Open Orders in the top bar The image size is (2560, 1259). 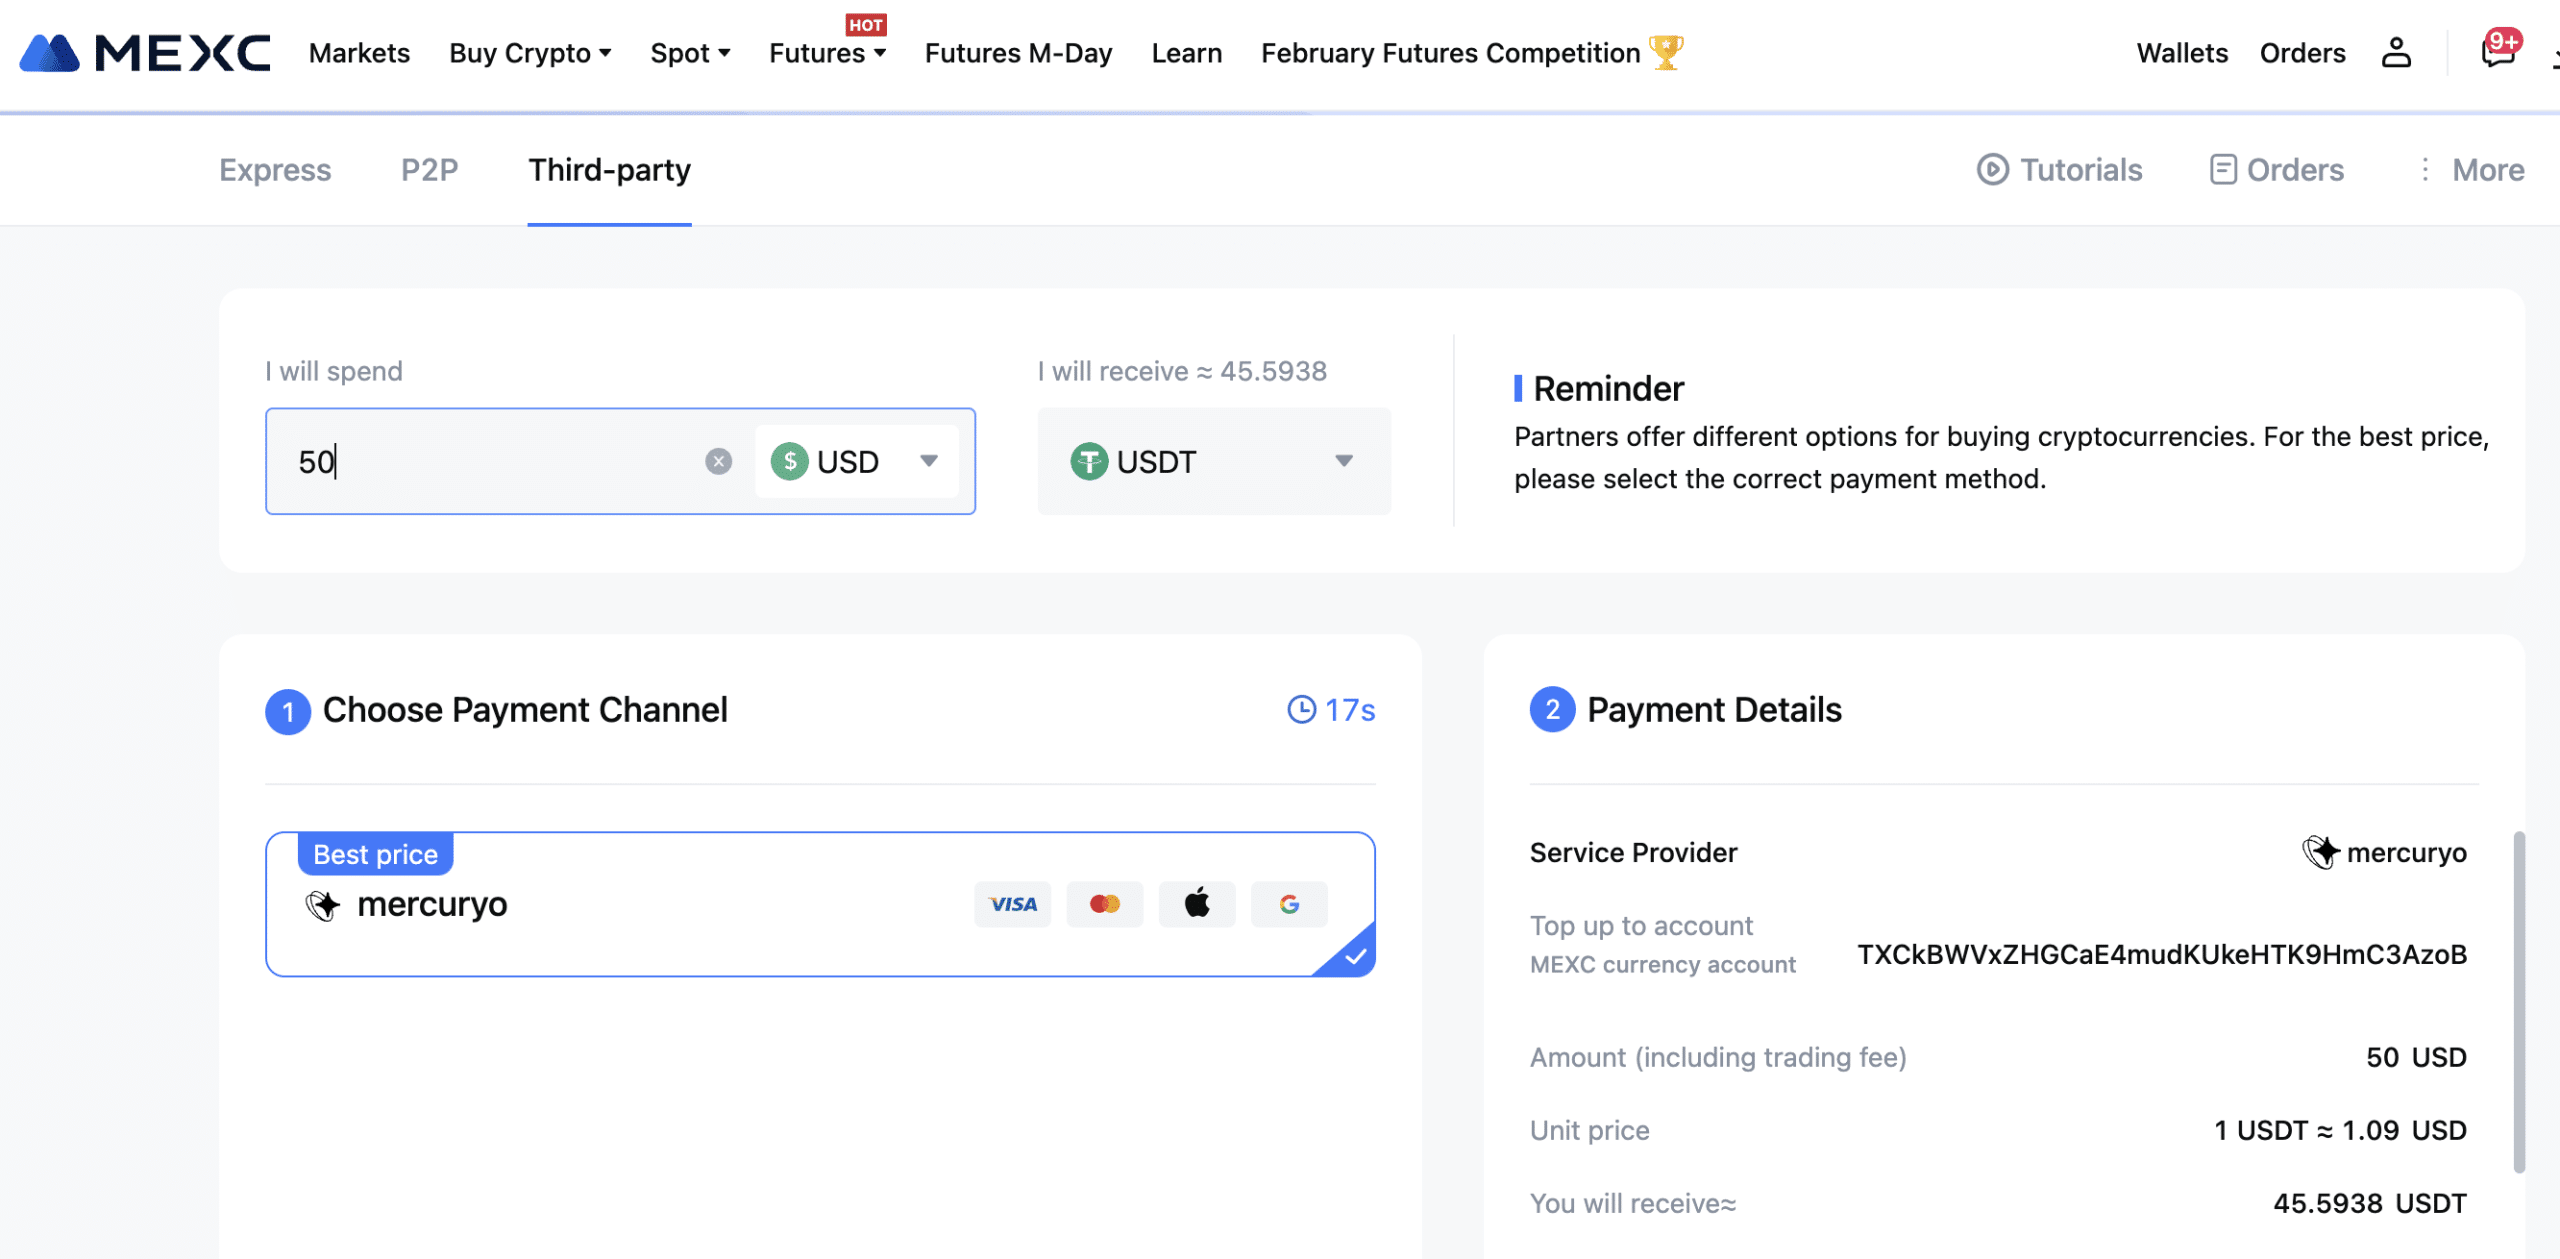point(2302,53)
